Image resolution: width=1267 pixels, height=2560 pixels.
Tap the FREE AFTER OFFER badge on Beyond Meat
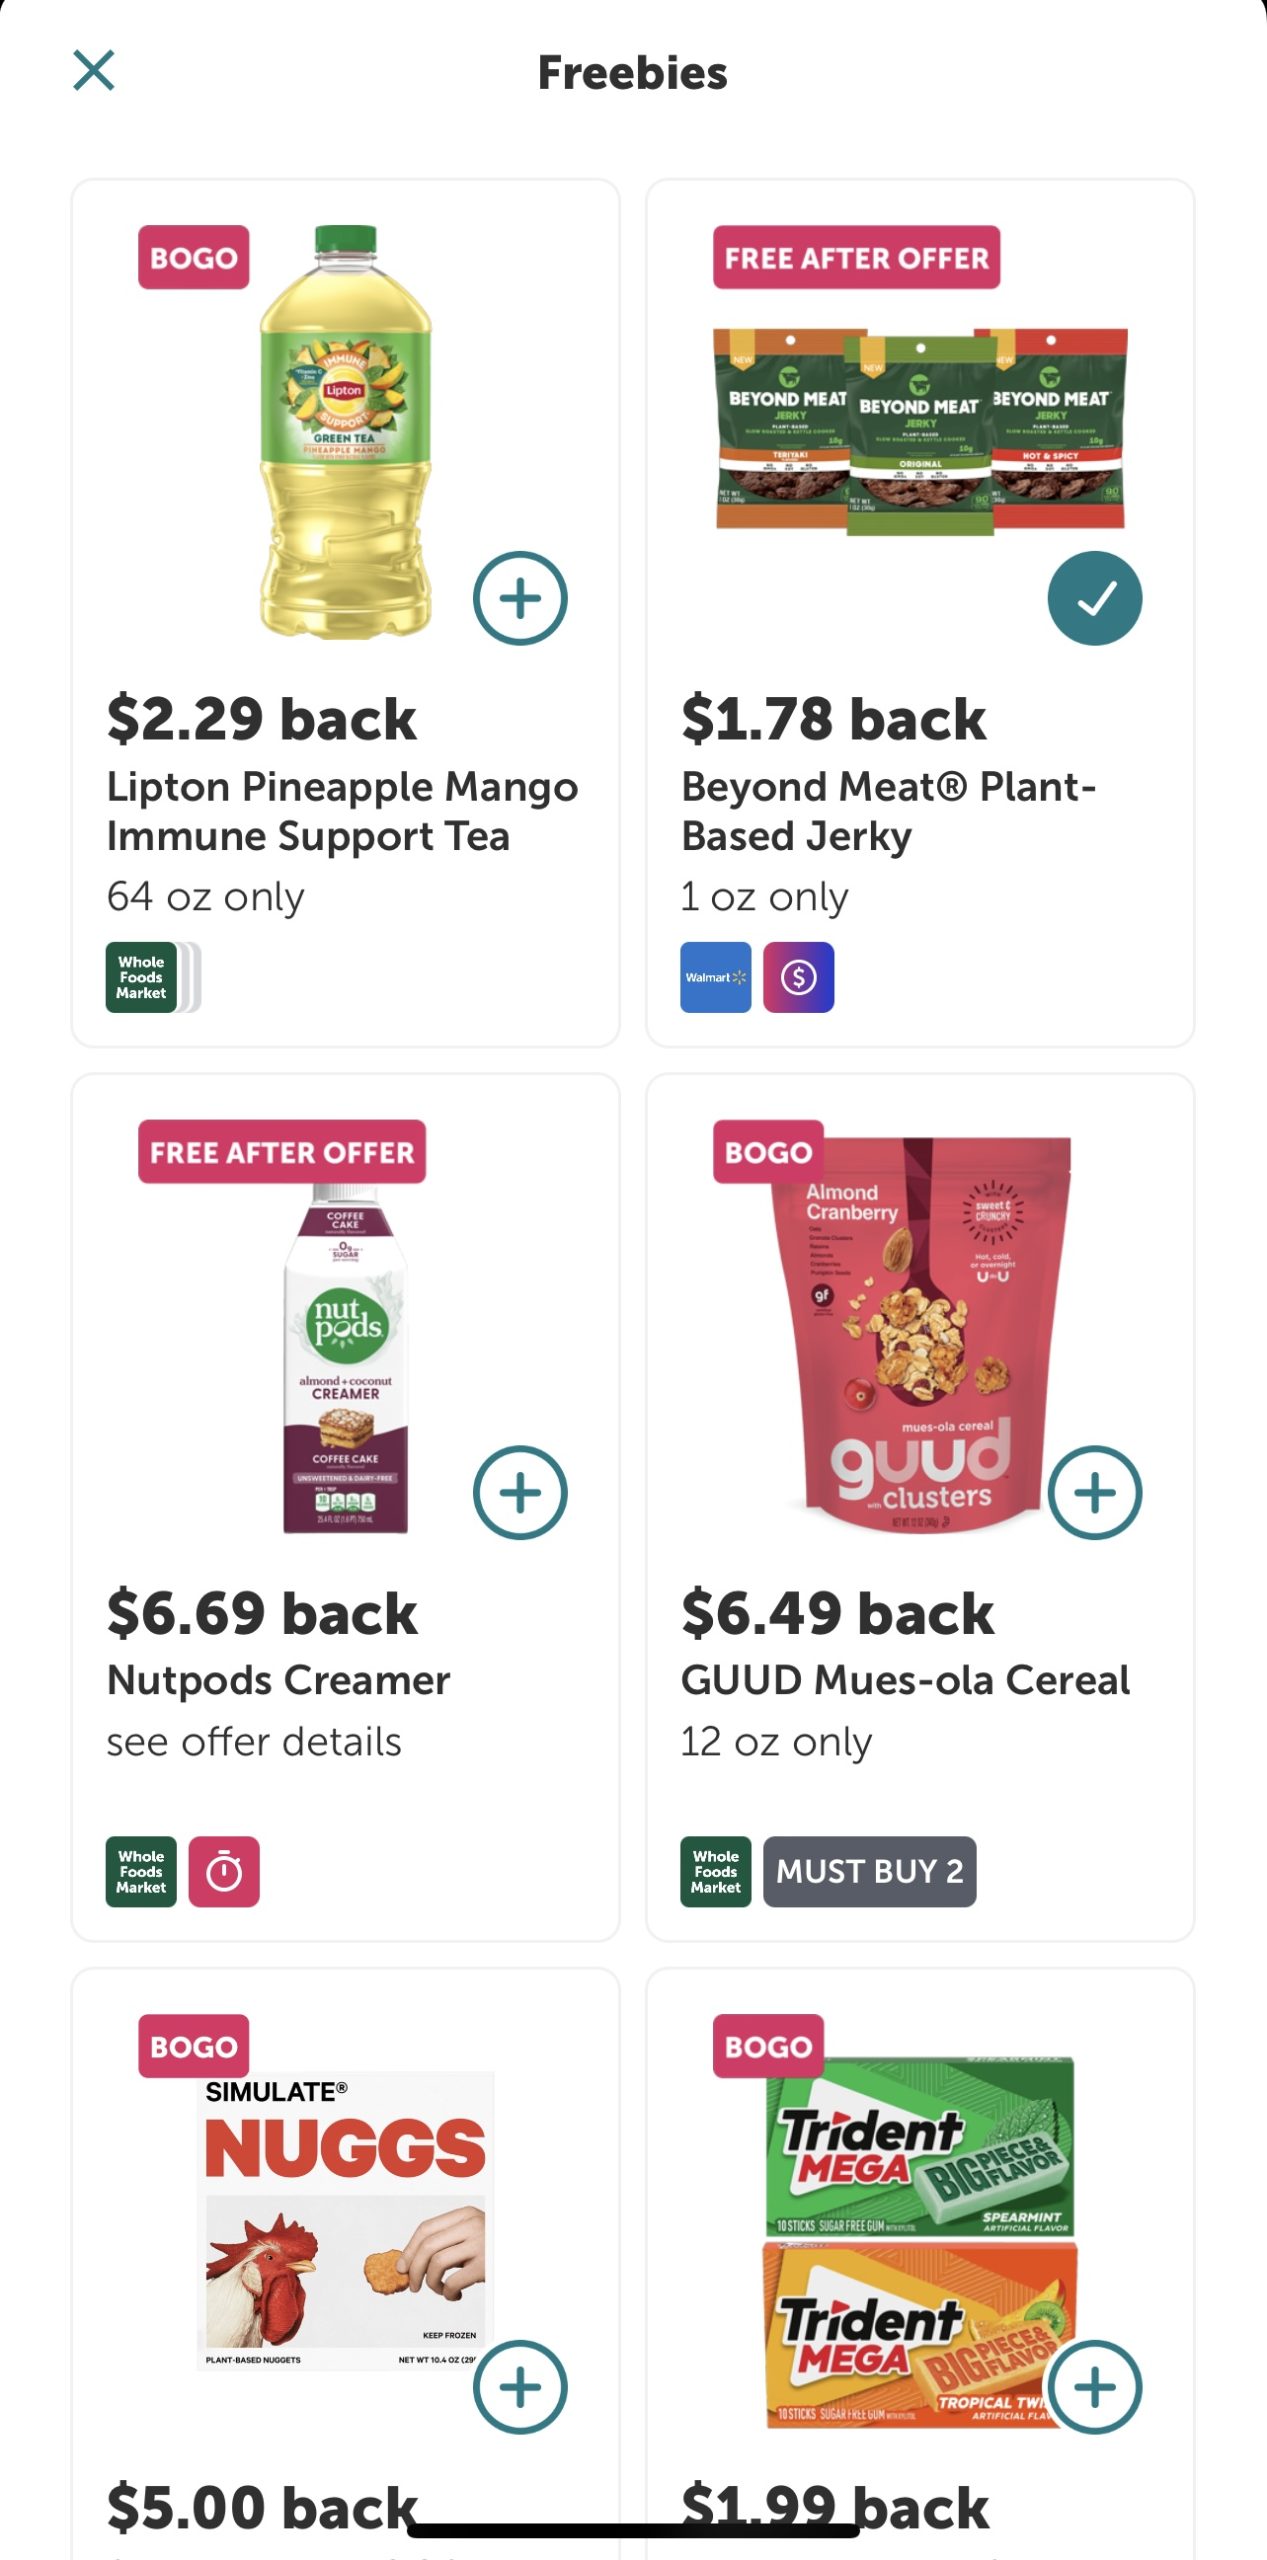(x=856, y=258)
